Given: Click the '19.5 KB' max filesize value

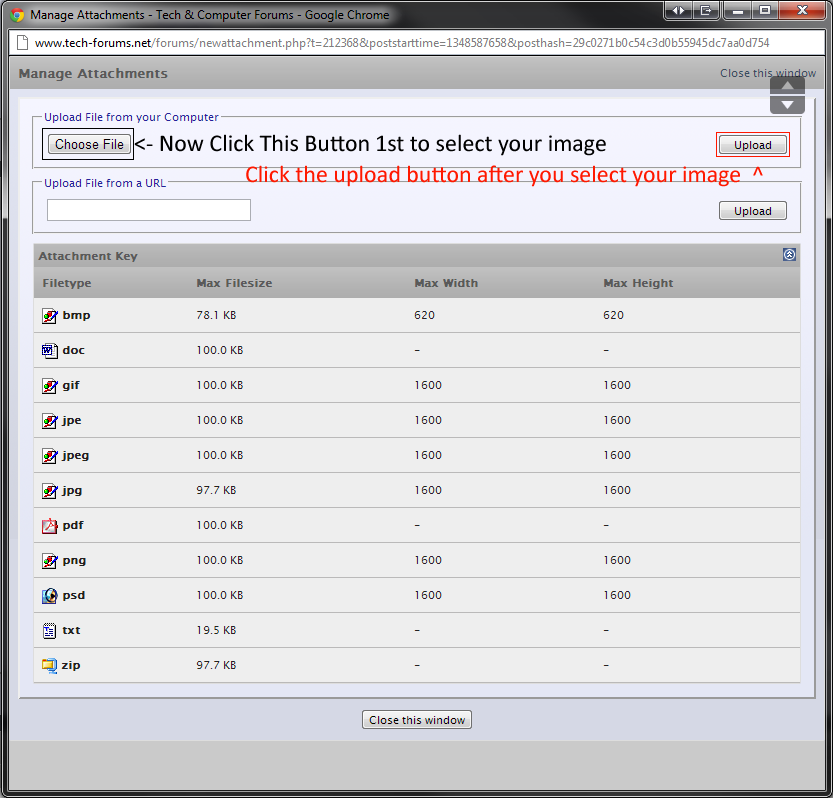Looking at the screenshot, I should [x=216, y=630].
